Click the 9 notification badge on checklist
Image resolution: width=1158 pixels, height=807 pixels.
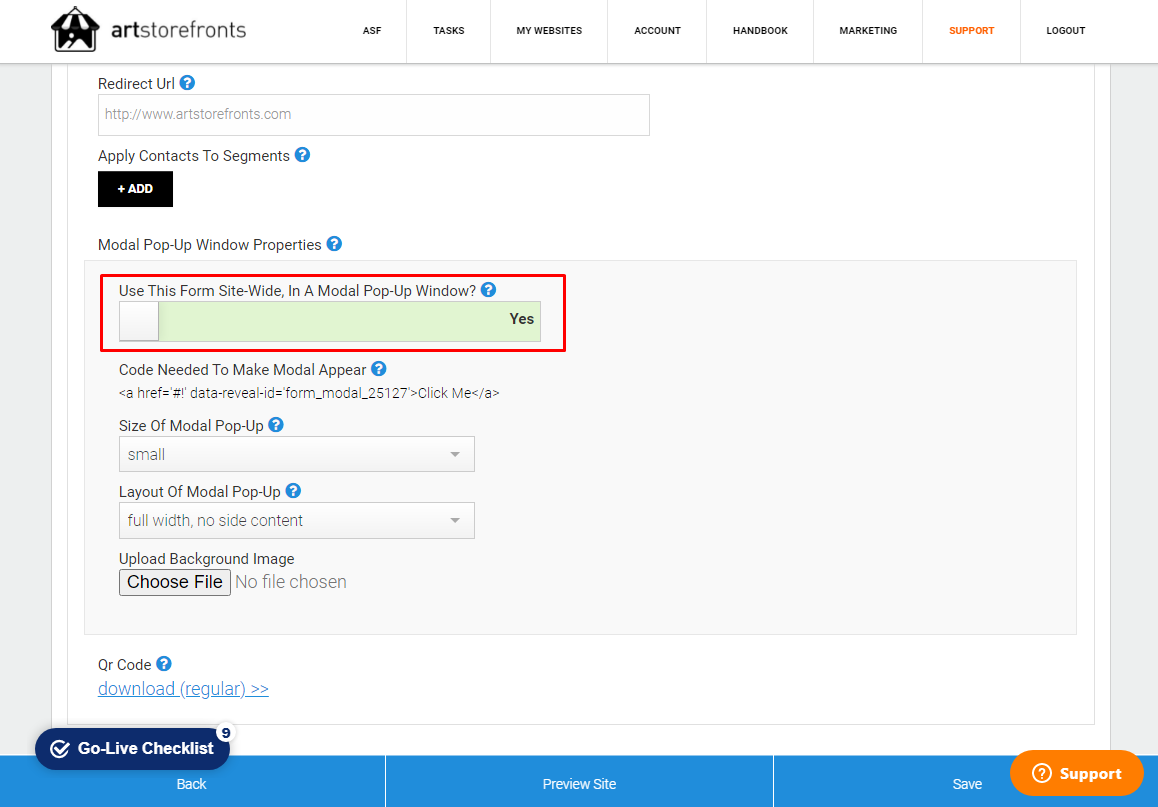225,732
